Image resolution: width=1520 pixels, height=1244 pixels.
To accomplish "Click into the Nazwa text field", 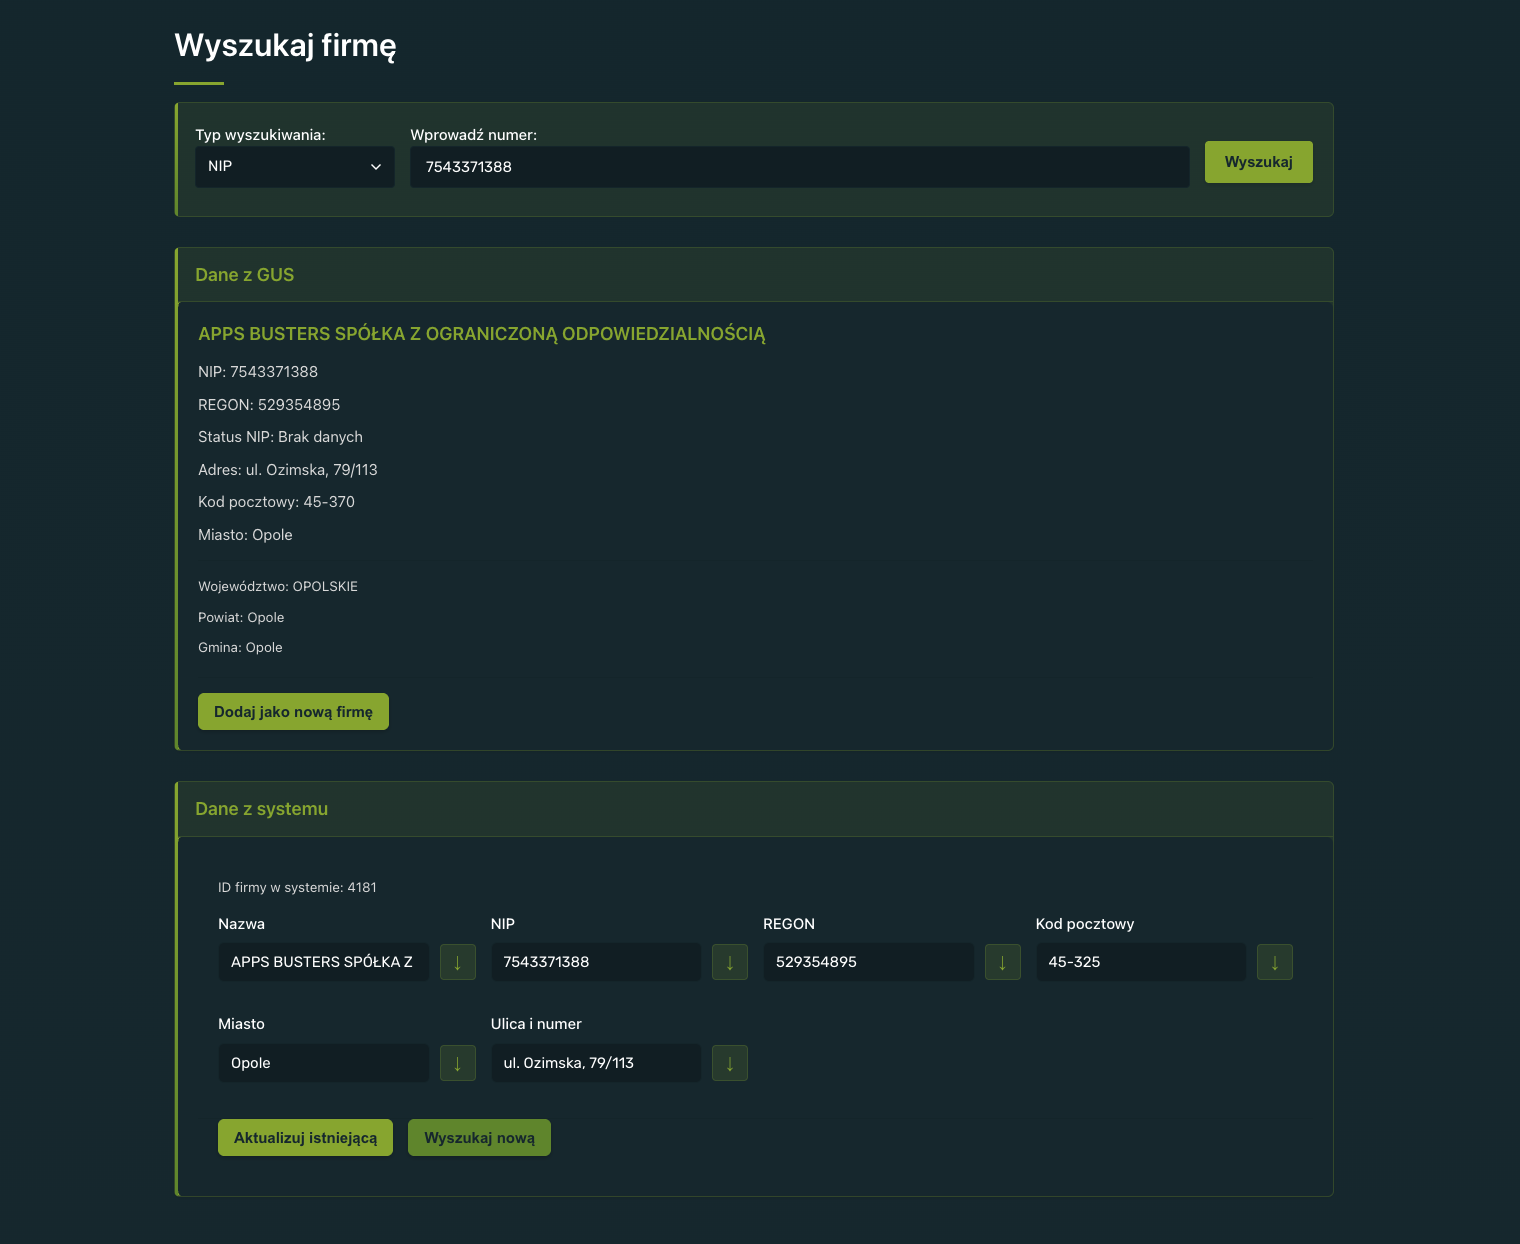I will (x=322, y=962).
